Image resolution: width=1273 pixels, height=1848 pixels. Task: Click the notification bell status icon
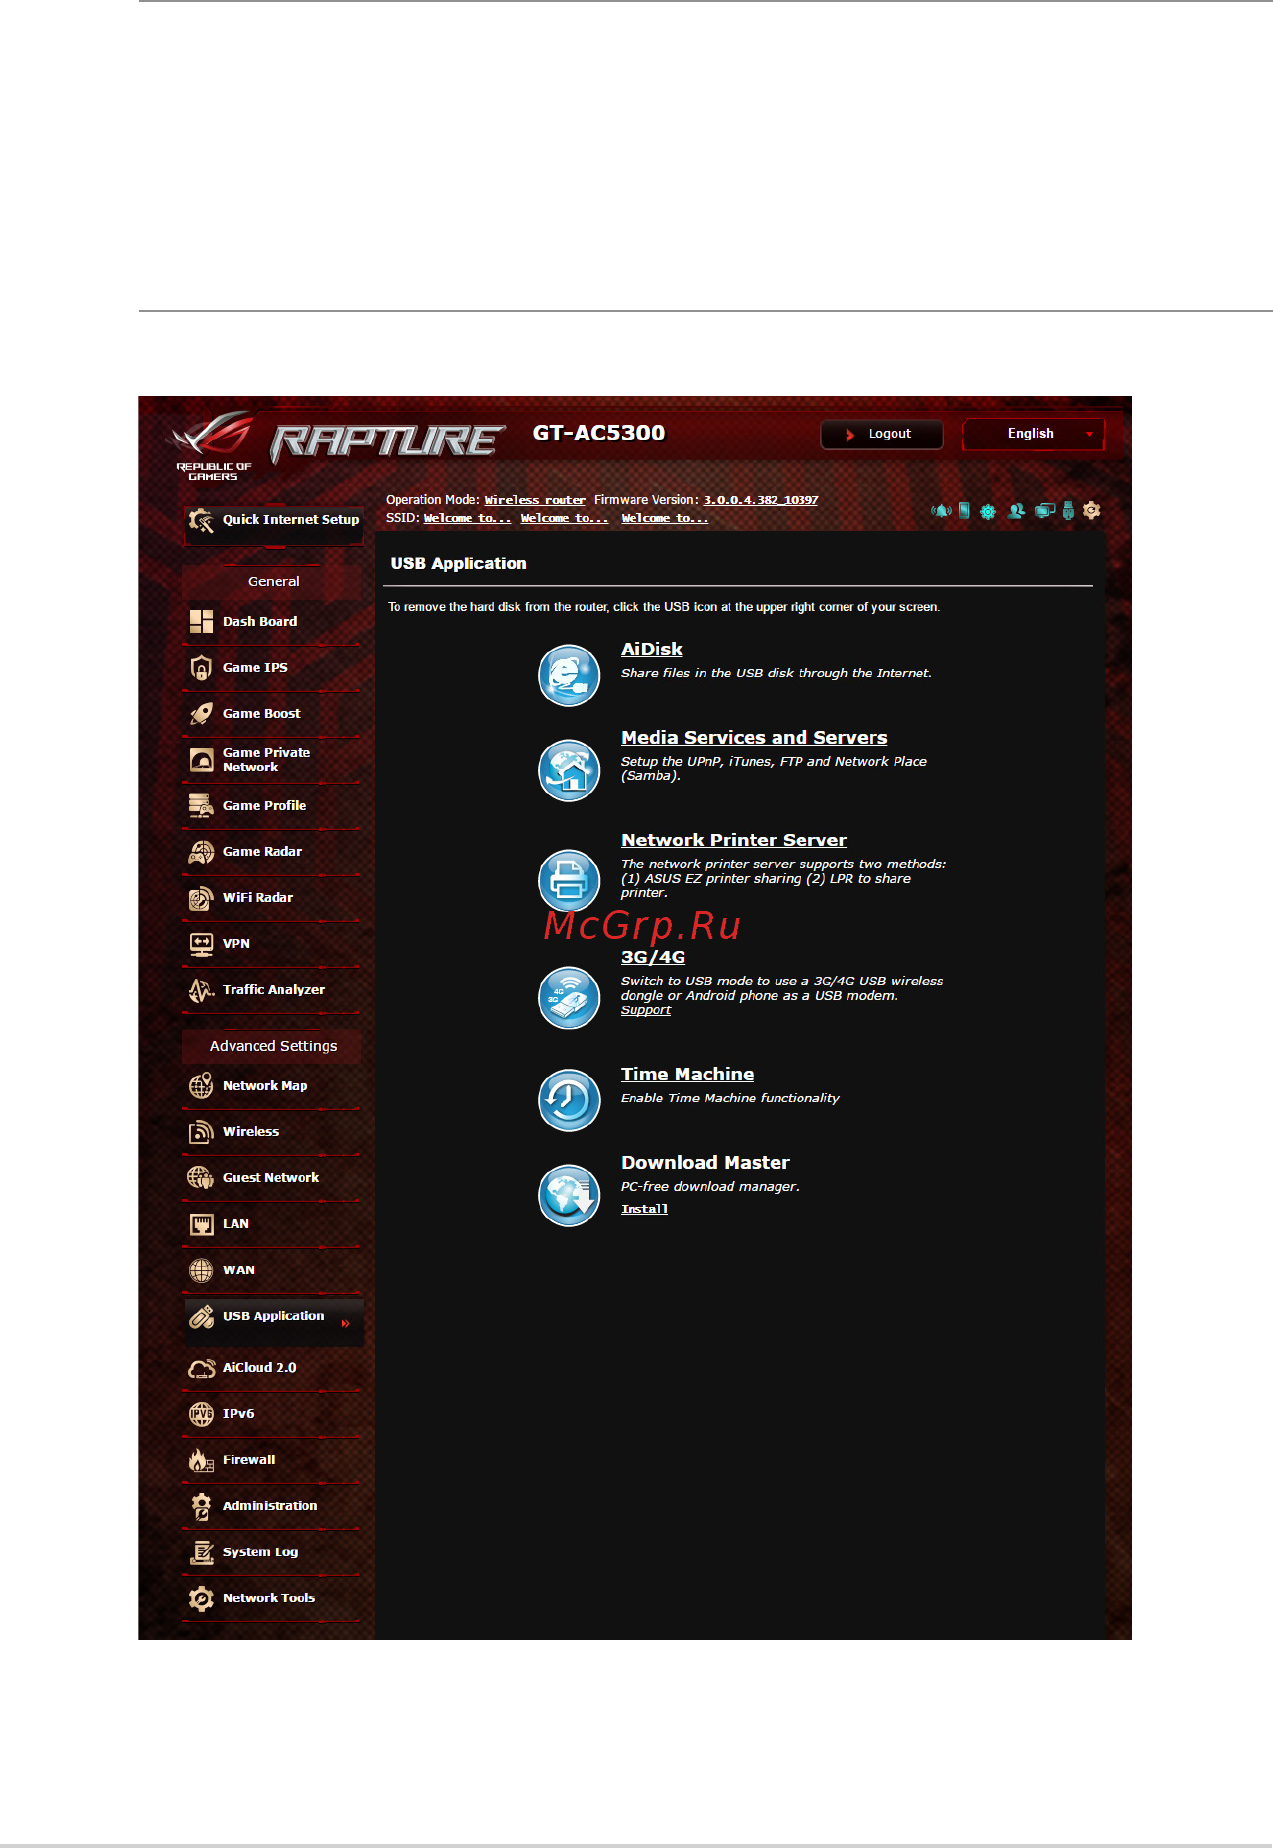[941, 511]
